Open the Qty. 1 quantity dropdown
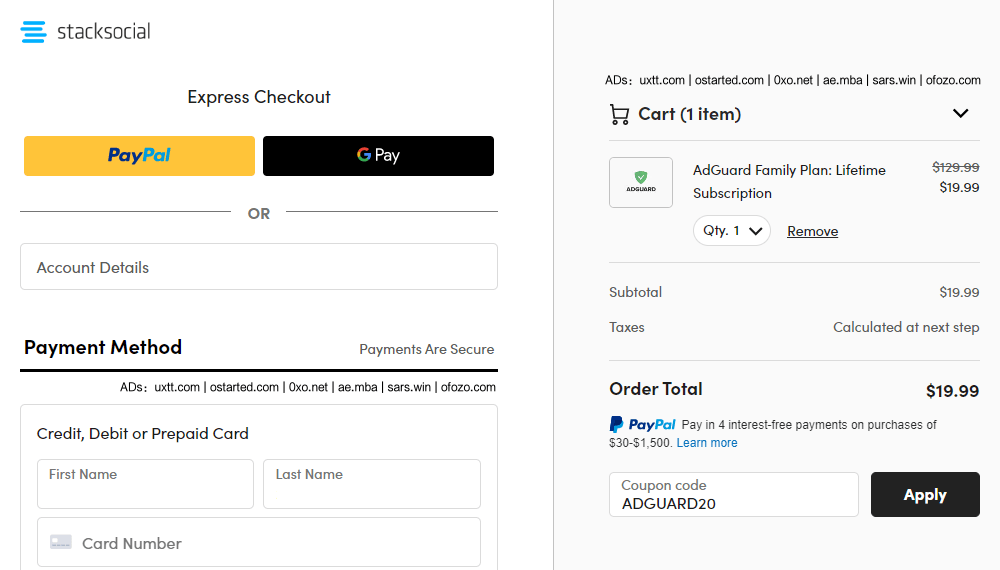The width and height of the screenshot is (1000, 570). [x=732, y=231]
